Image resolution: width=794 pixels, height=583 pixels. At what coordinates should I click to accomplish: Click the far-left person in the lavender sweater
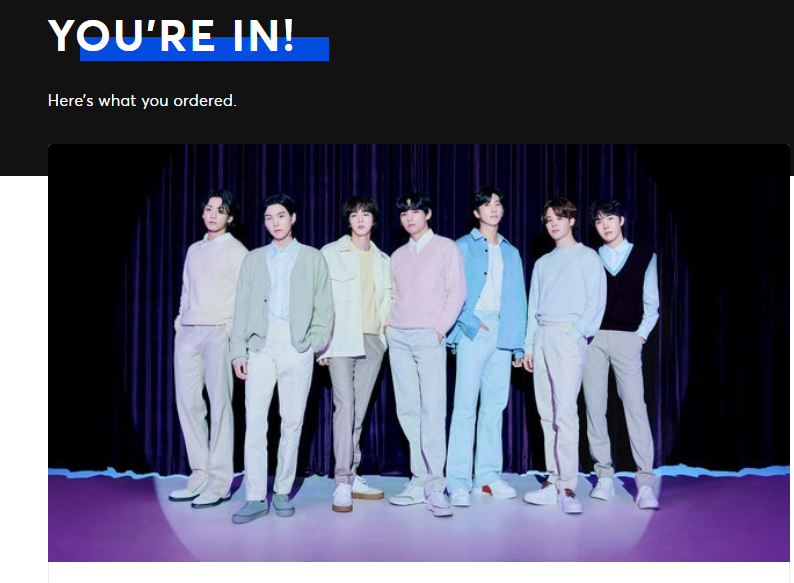point(208,344)
